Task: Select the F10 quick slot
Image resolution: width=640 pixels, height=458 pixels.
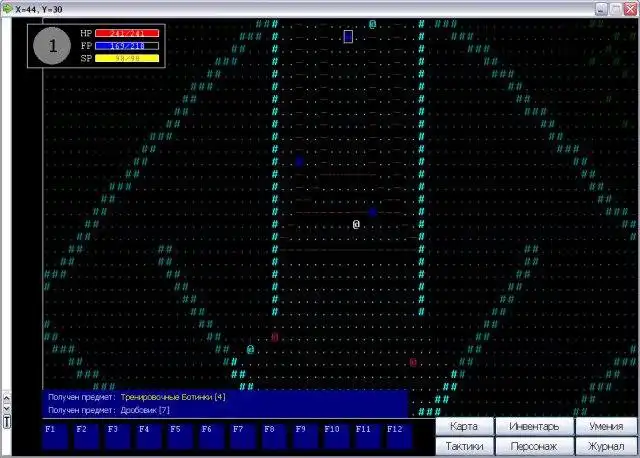Action: pyautogui.click(x=337, y=436)
